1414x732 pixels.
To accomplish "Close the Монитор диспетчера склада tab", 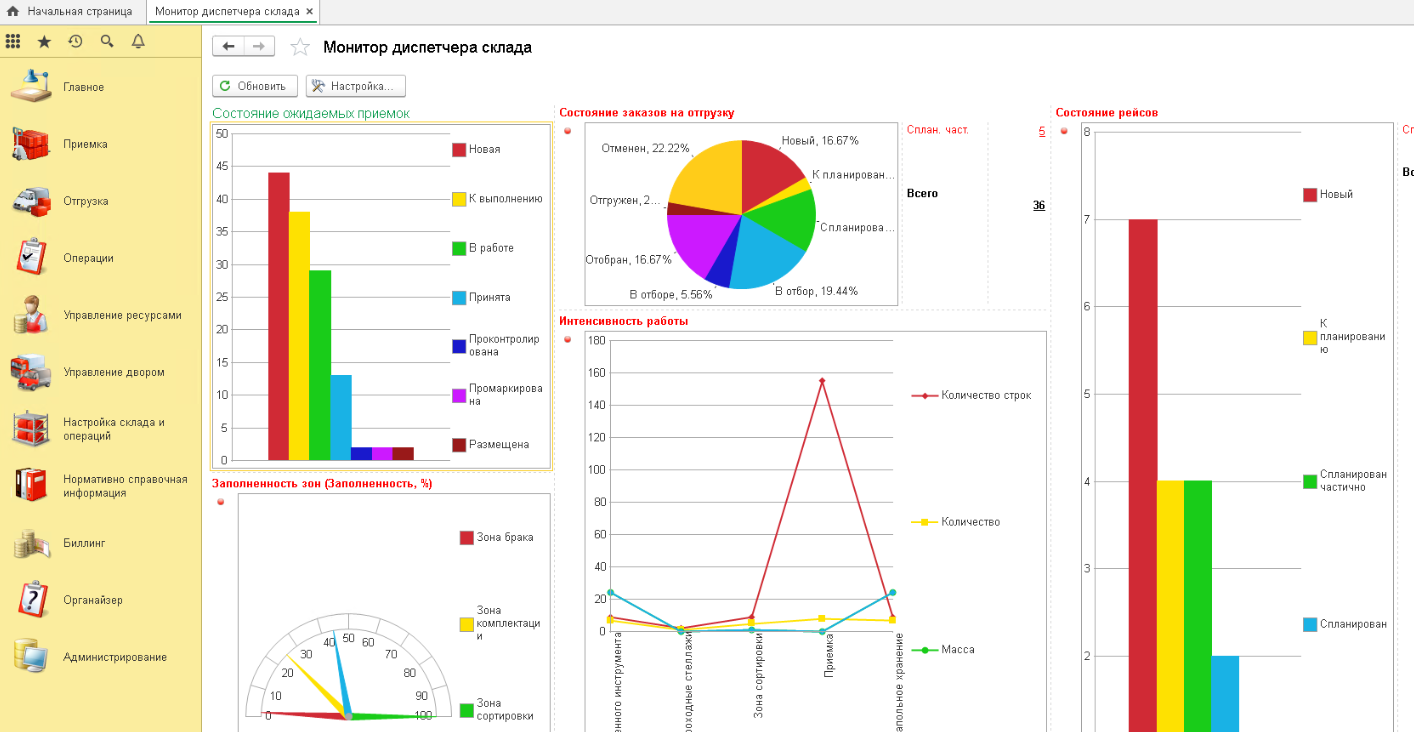I will tap(310, 12).
